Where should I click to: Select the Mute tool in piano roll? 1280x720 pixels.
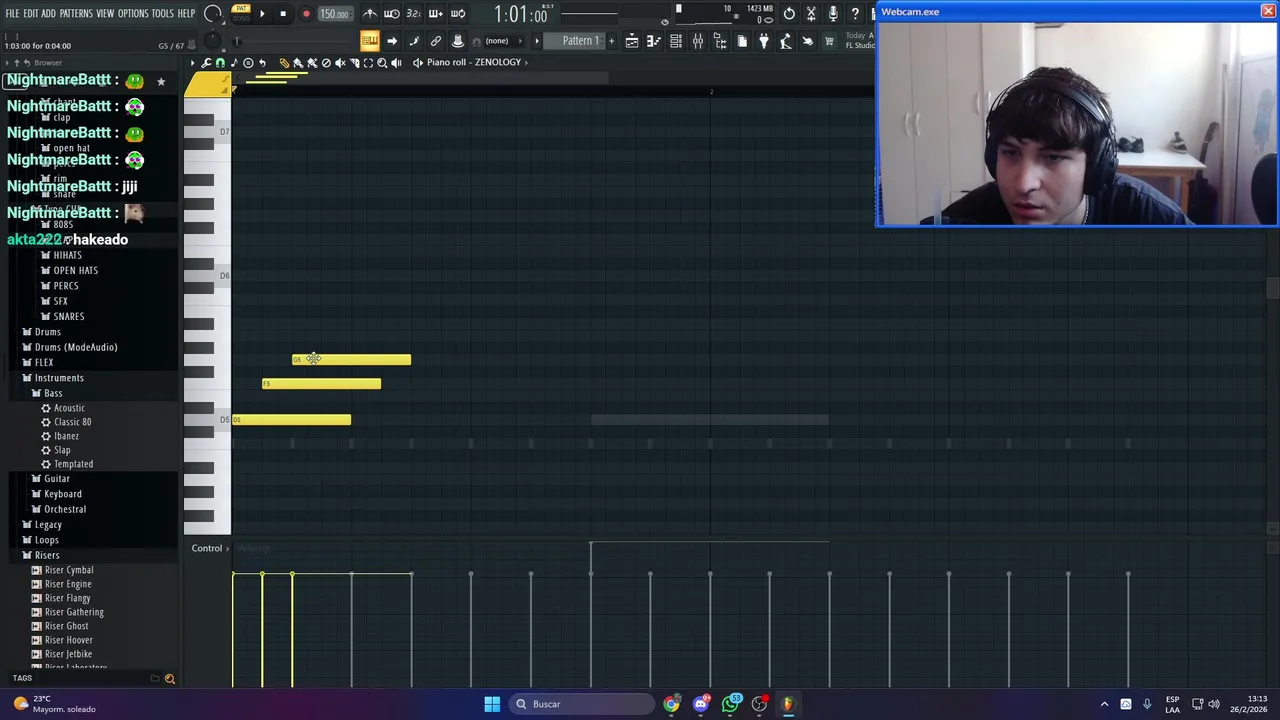tap(340, 62)
